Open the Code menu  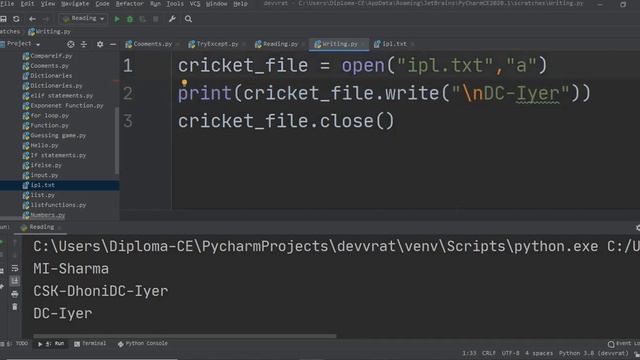102,4
